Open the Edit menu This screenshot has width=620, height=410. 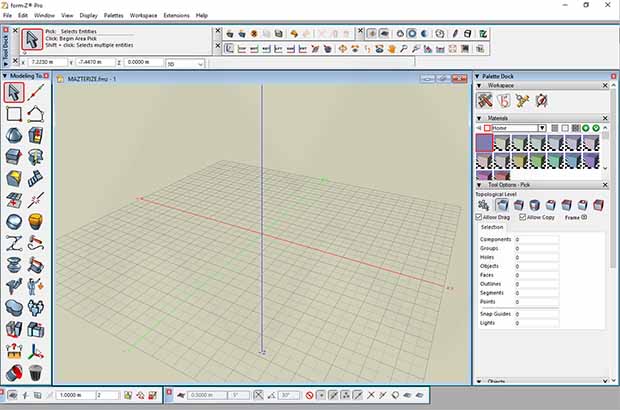pyautogui.click(x=23, y=15)
